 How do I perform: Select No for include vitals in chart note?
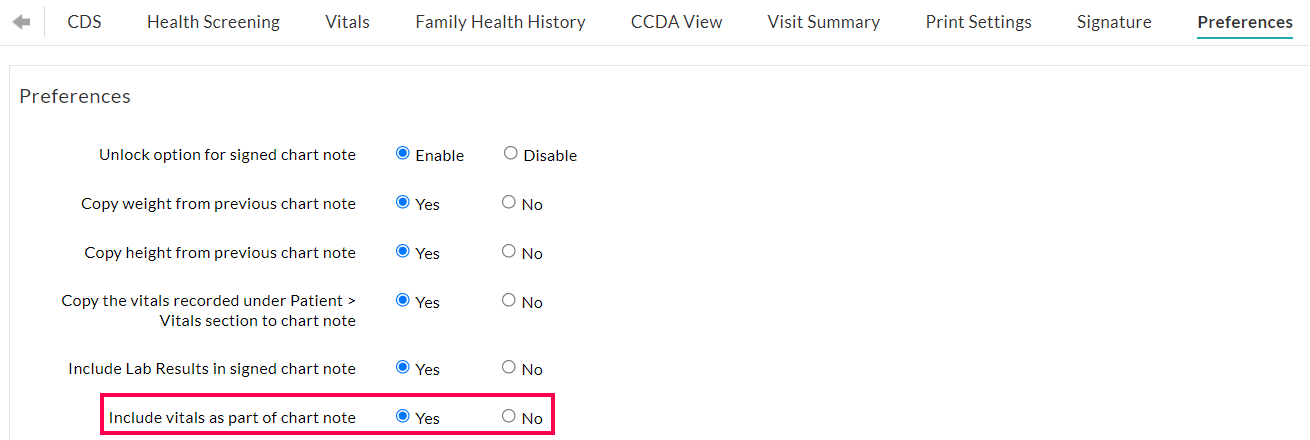(x=509, y=416)
